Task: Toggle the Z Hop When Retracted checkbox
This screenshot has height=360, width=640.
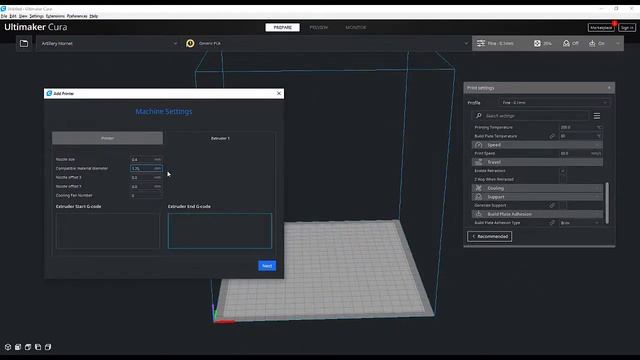Action: 562,179
